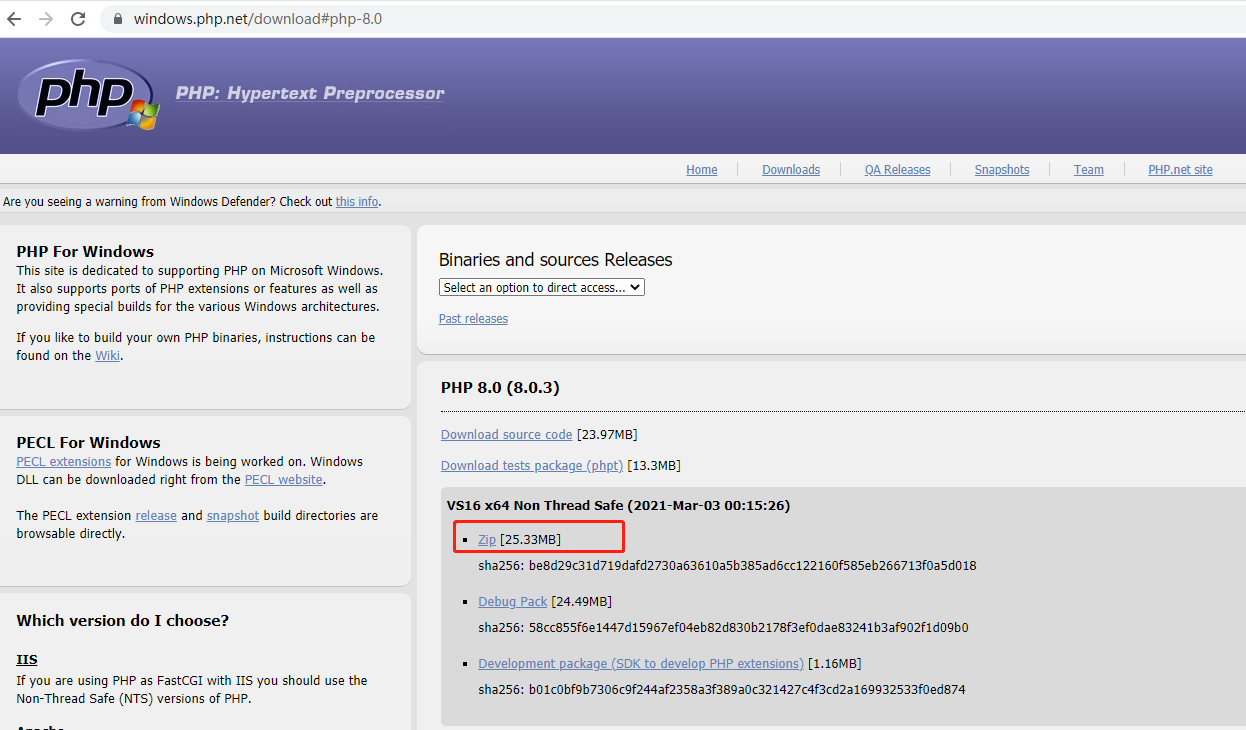Open the Home navigation link
The width and height of the screenshot is (1246, 730).
(702, 170)
